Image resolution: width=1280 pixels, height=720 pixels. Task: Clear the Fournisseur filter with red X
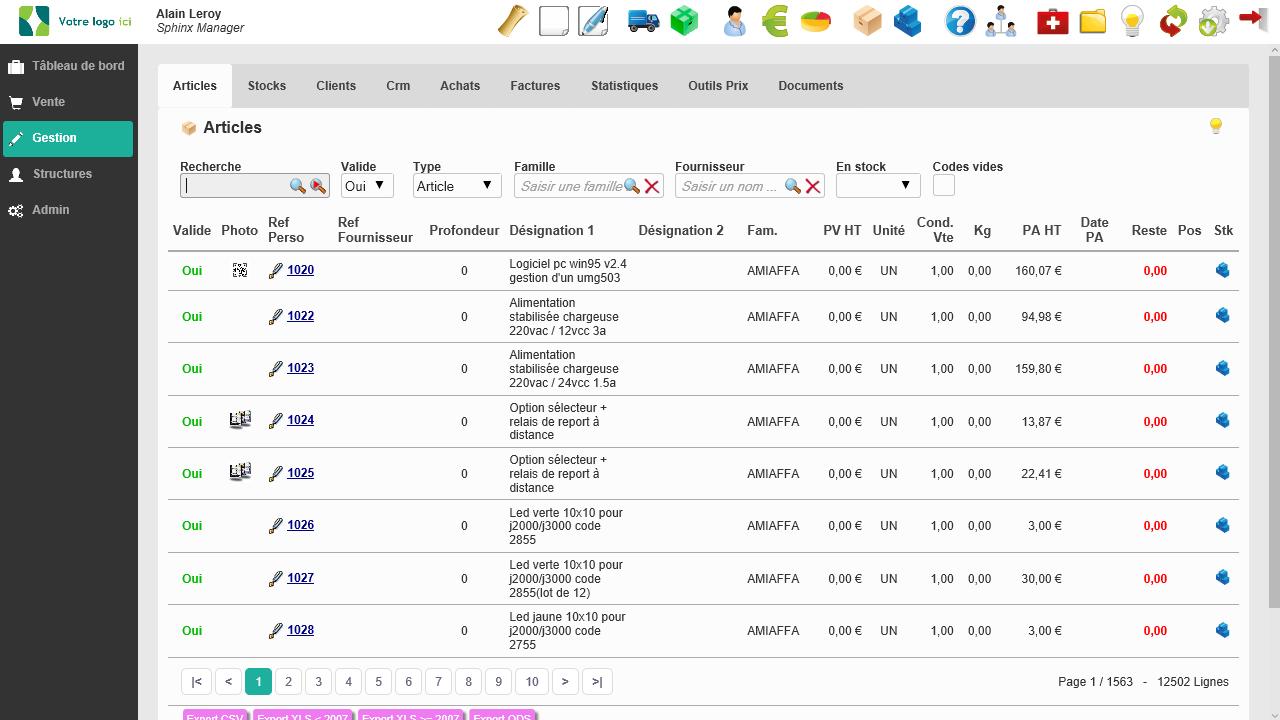pyautogui.click(x=813, y=186)
